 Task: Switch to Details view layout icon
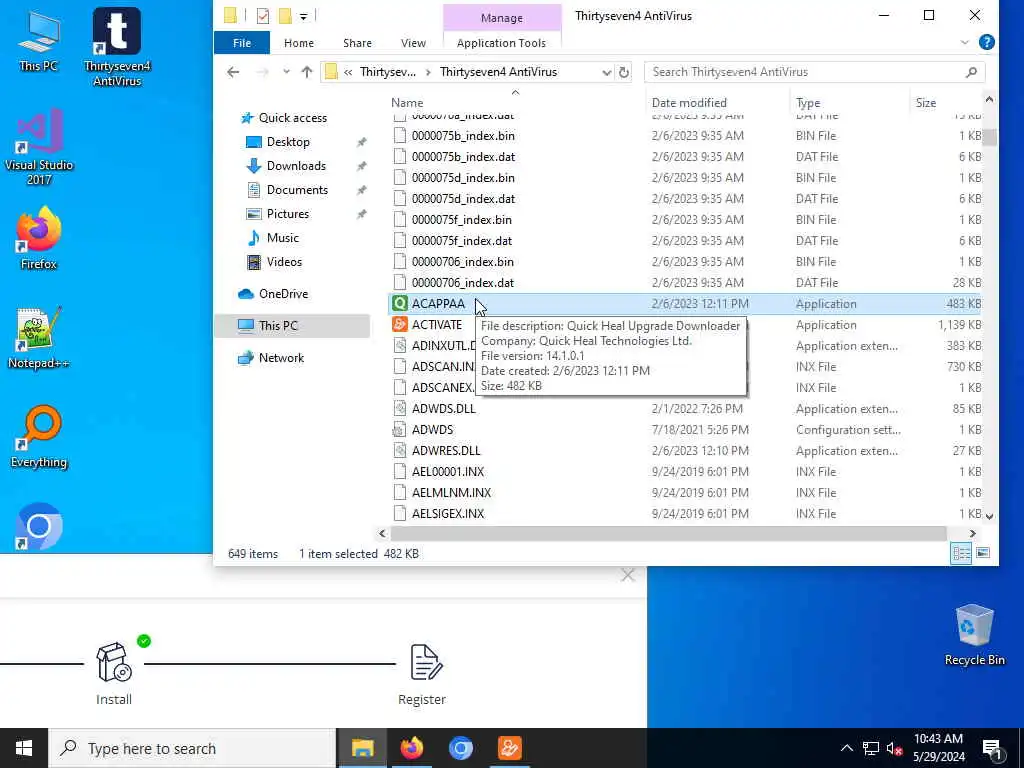[961, 553]
